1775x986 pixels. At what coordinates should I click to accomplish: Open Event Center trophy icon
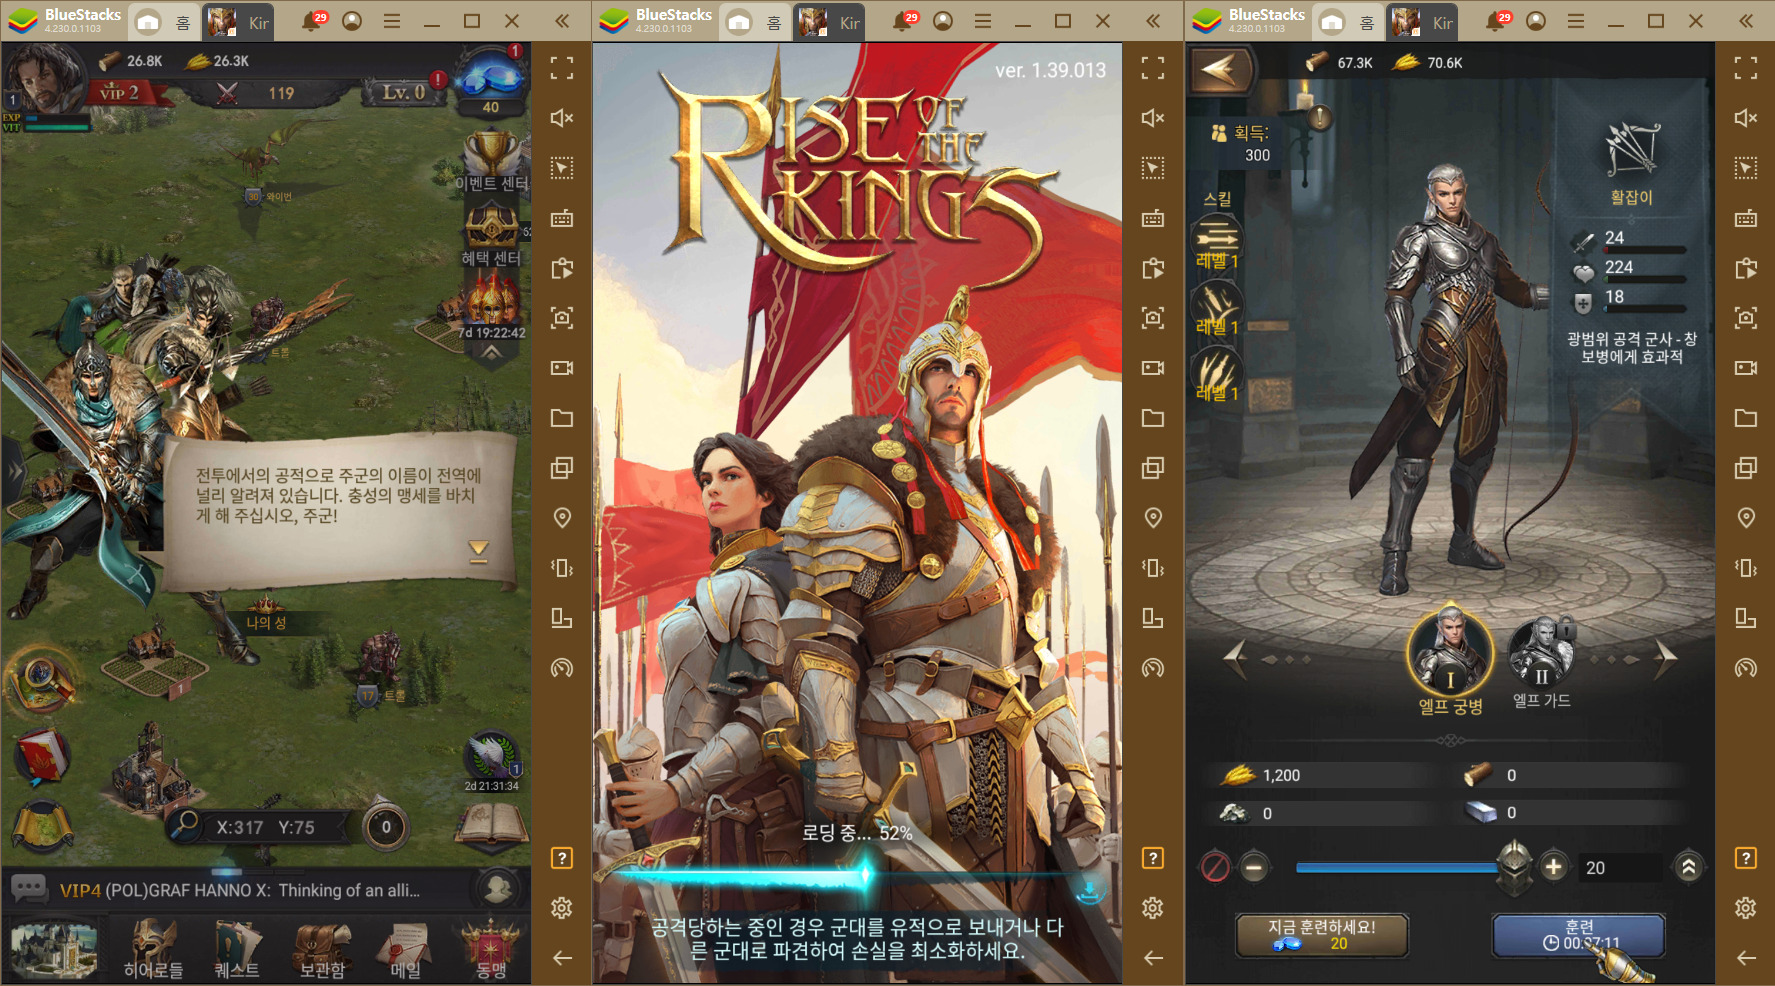[x=491, y=160]
